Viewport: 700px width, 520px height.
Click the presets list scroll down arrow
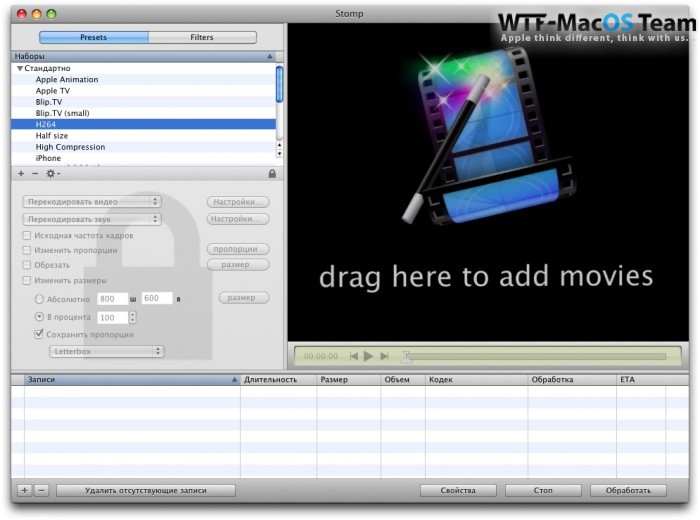(x=279, y=154)
